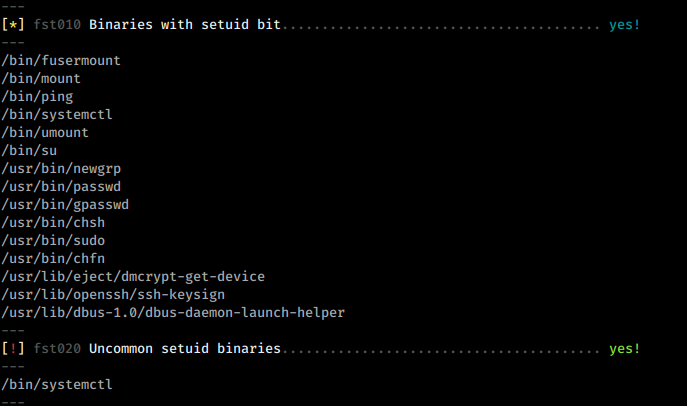Click the /usr/bin/gpasswd line
The image size is (687, 406).
[65, 205]
